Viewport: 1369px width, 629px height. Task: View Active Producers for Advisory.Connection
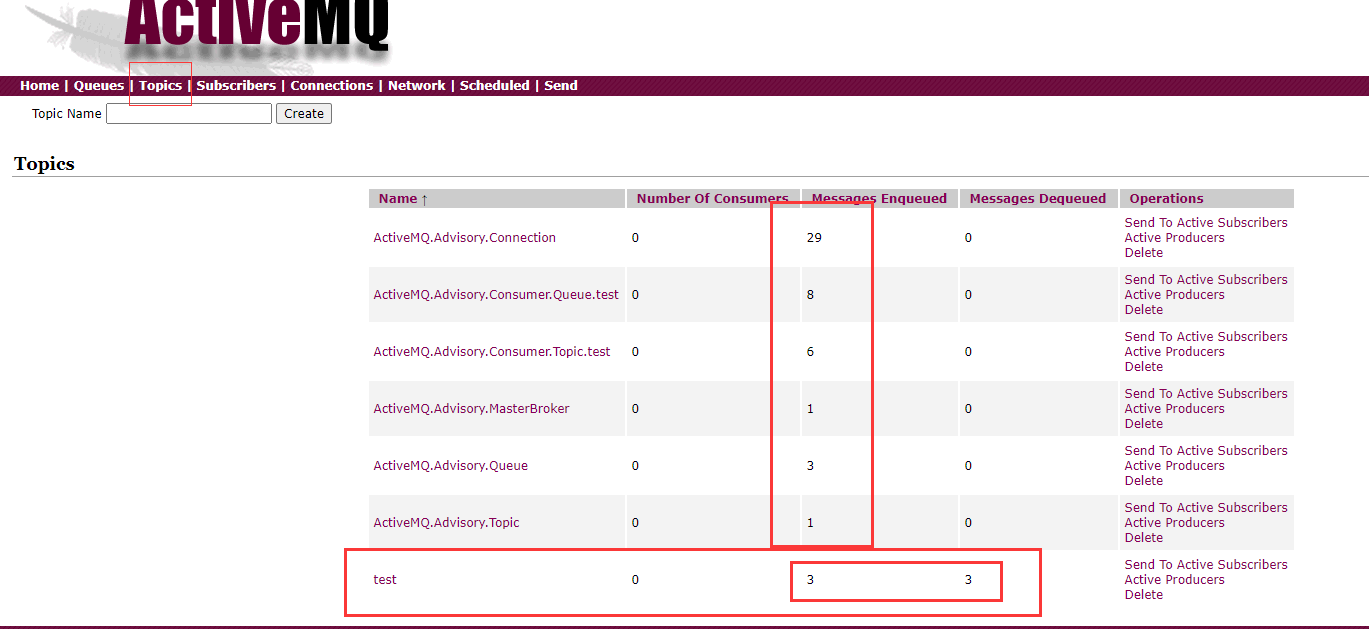1174,238
